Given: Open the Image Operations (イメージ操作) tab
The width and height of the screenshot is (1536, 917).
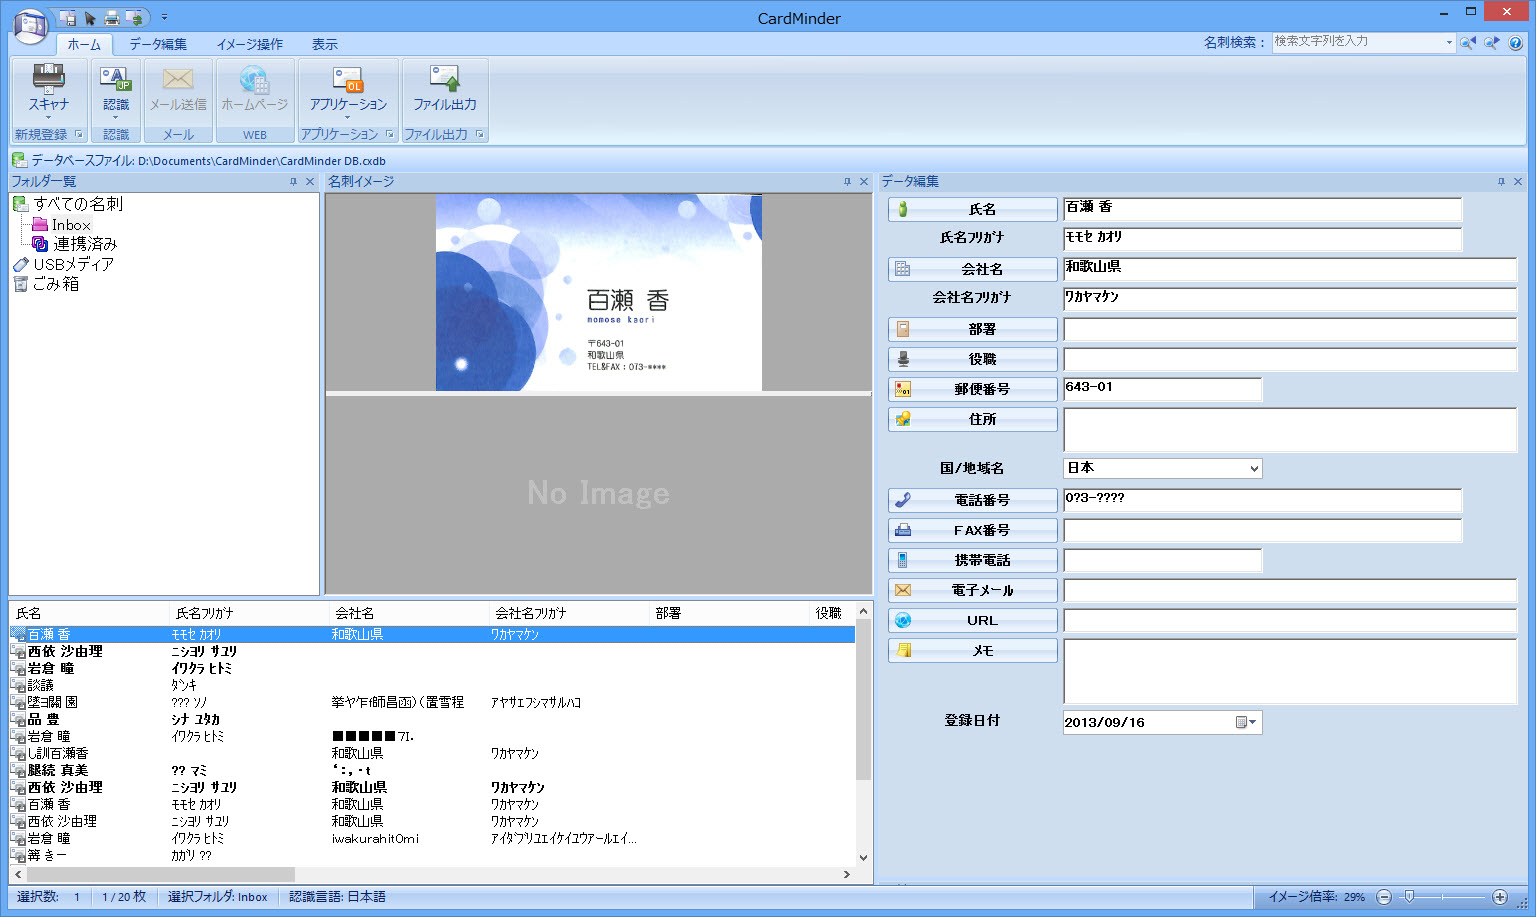Looking at the screenshot, I should pyautogui.click(x=250, y=44).
